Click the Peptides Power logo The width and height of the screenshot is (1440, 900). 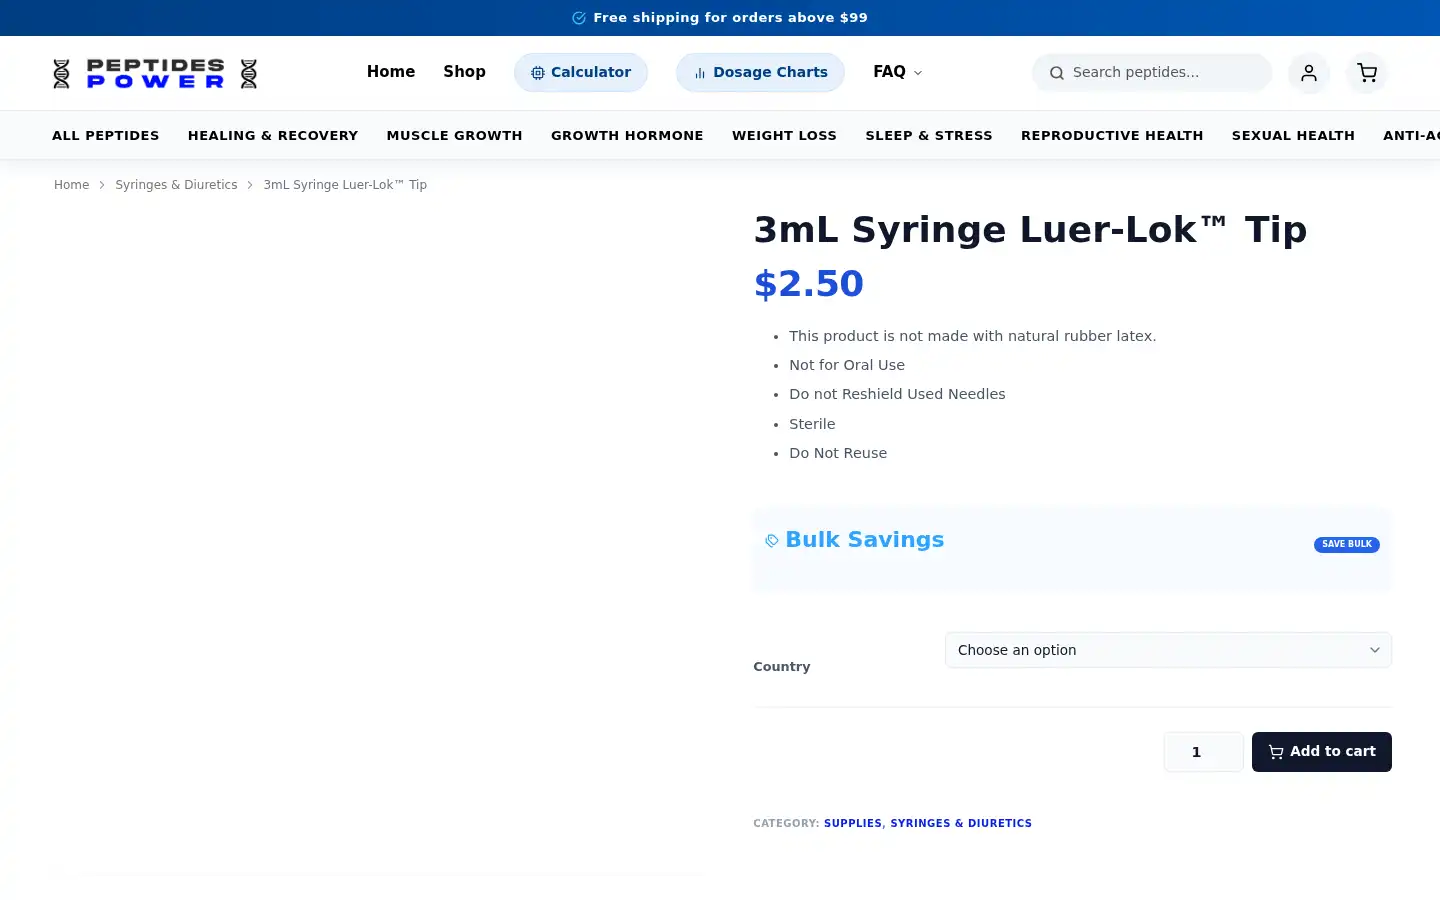point(155,73)
